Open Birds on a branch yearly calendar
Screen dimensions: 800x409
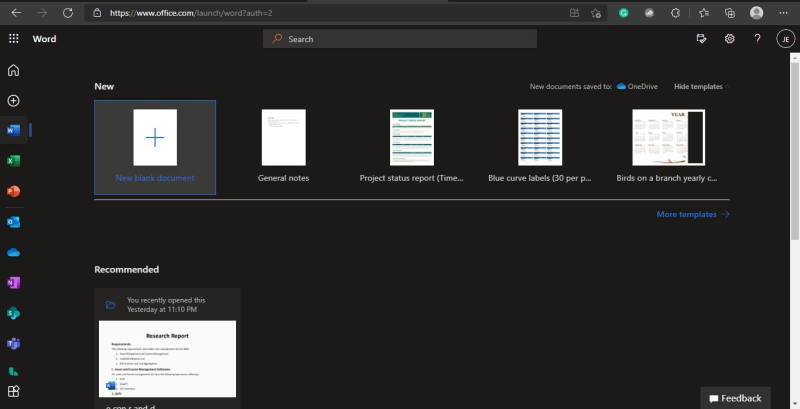[667, 146]
